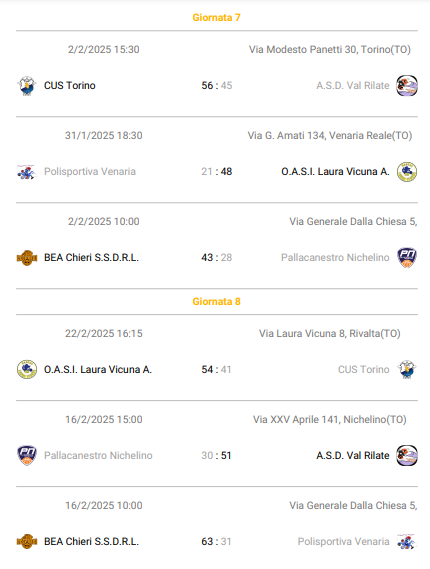This screenshot has width=430, height=569.
Task: Click the O.A.S.I. Laura Vicuna logo in Giornata 8
Action: point(27,369)
